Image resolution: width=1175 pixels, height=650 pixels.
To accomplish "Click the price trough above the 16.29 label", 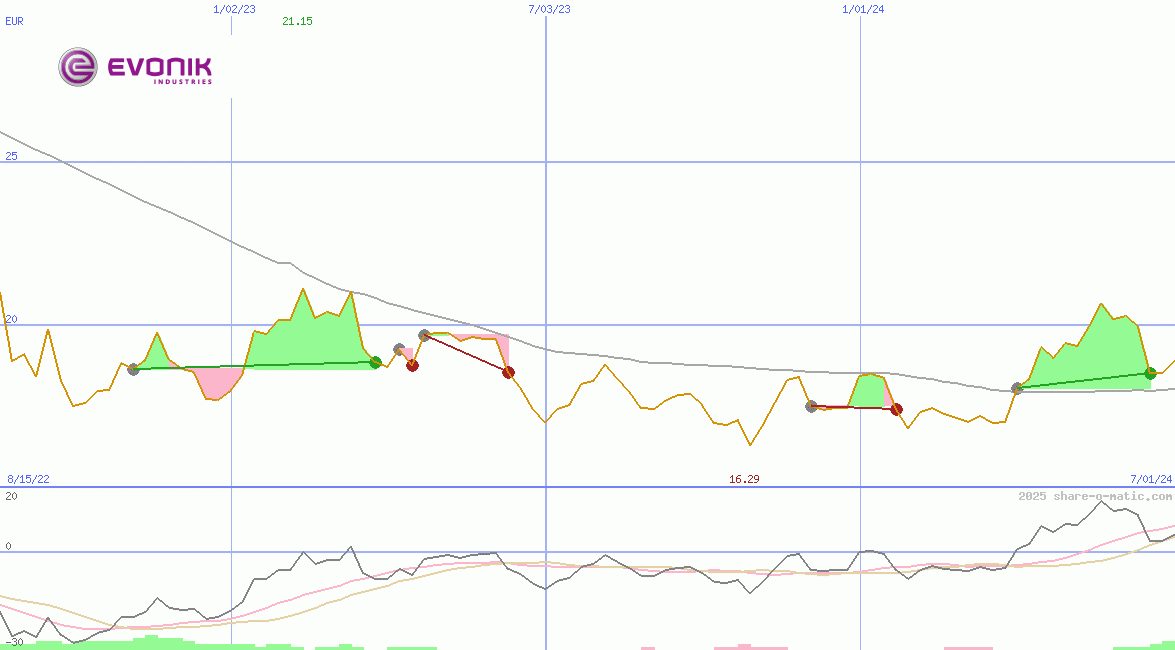I will pos(749,445).
